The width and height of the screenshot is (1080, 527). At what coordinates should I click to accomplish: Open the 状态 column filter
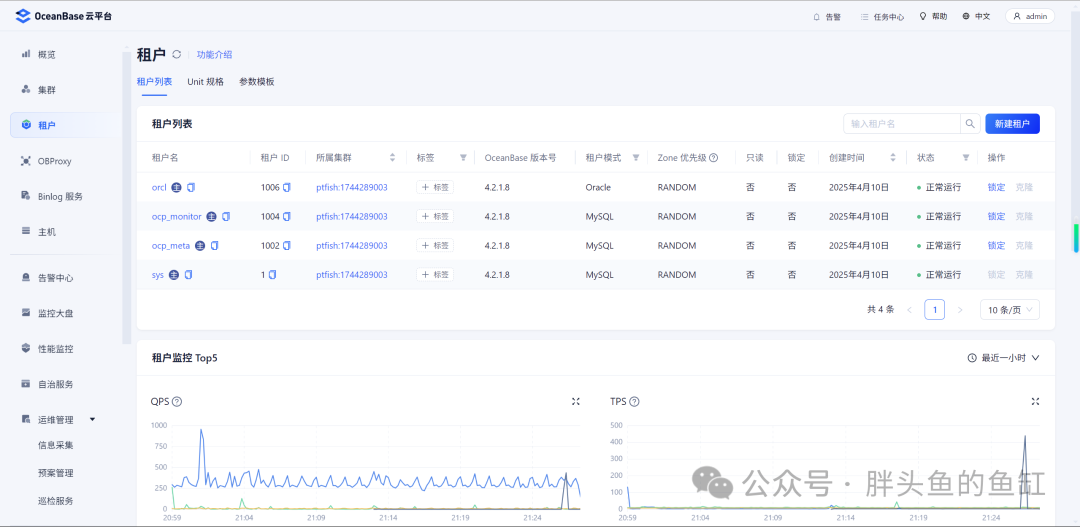point(966,158)
